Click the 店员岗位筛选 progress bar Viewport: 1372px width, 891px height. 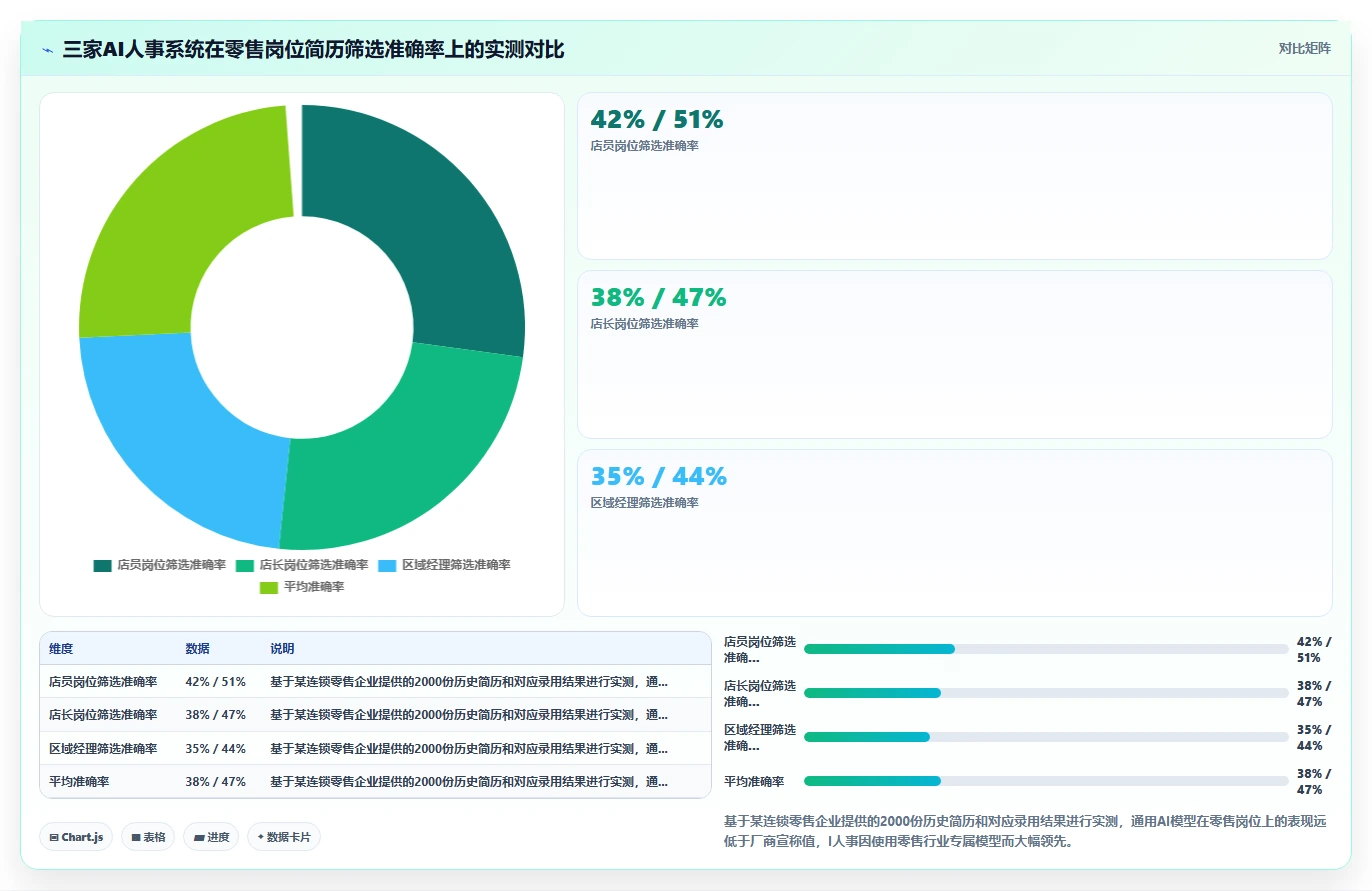[1046, 649]
